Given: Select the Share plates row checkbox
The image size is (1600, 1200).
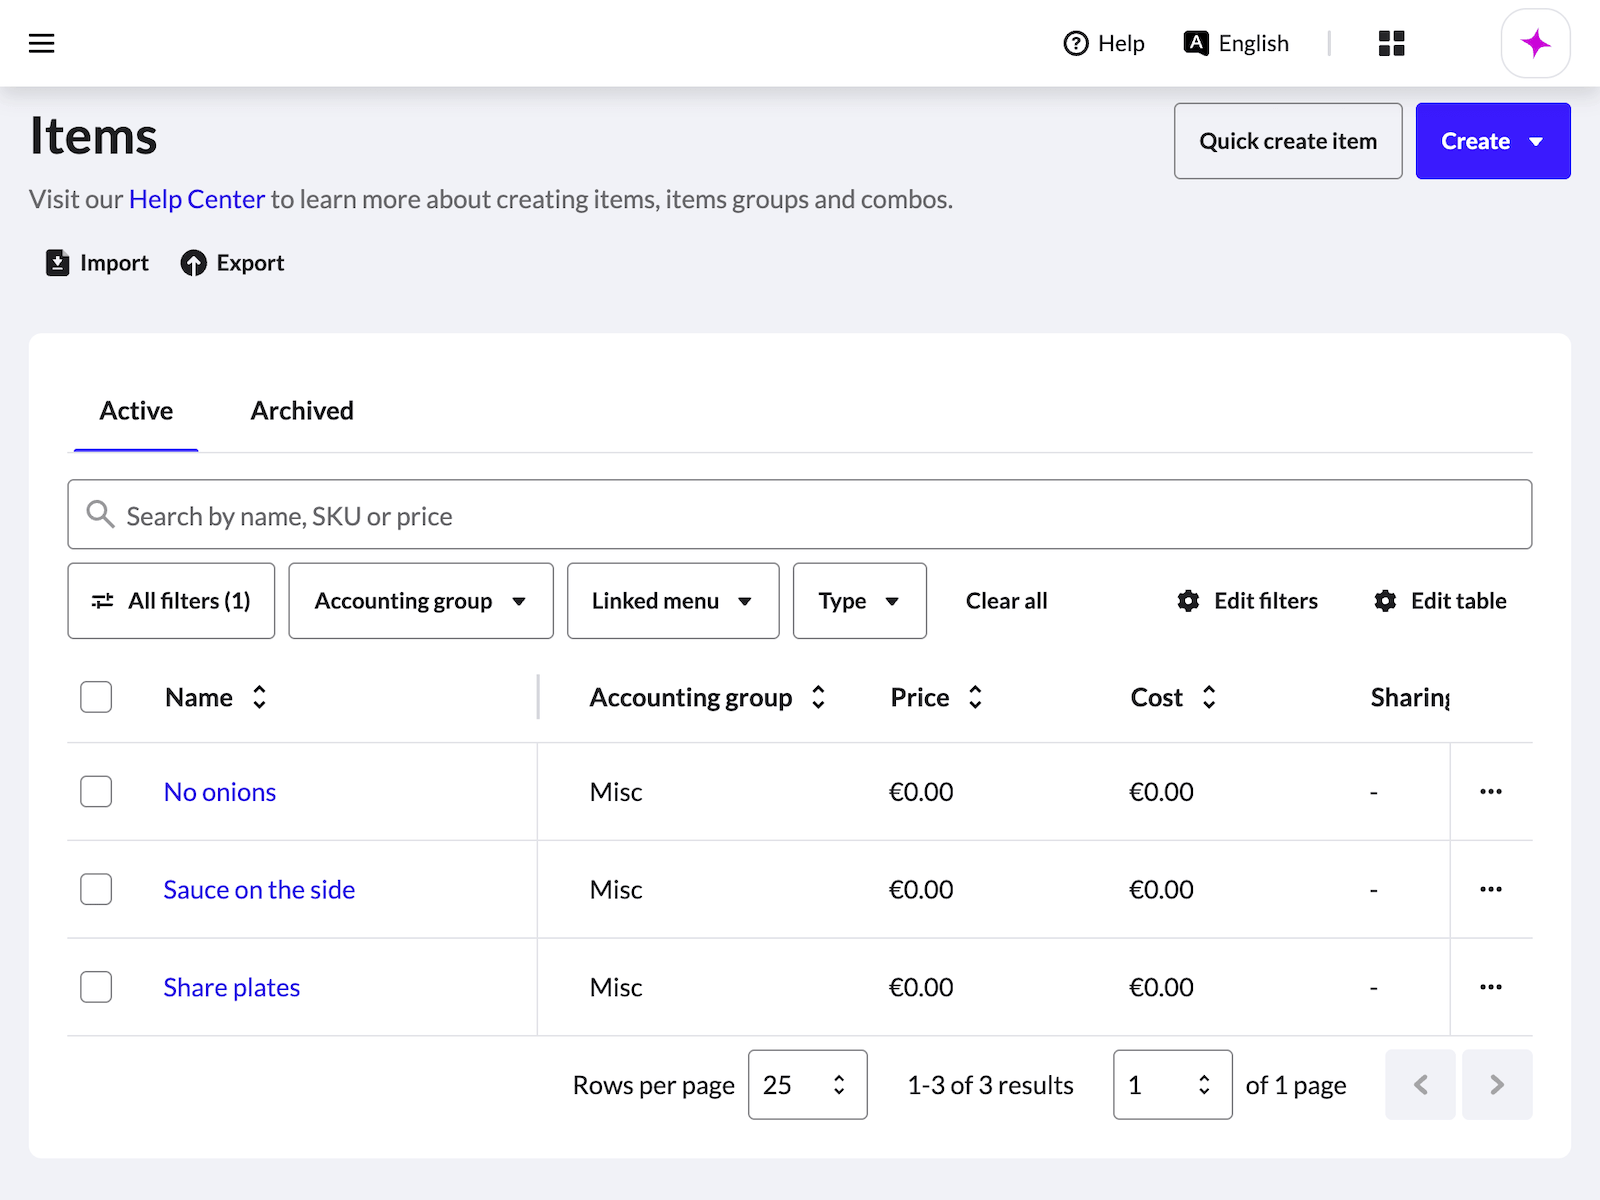Looking at the screenshot, I should click(x=96, y=987).
